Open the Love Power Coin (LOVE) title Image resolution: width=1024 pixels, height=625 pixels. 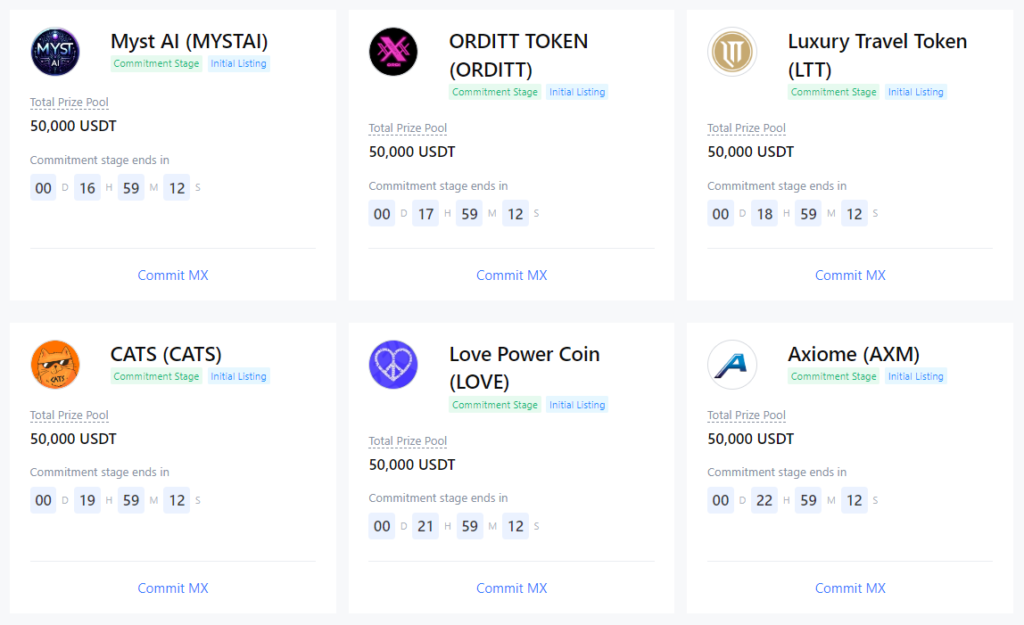pyautogui.click(x=524, y=367)
